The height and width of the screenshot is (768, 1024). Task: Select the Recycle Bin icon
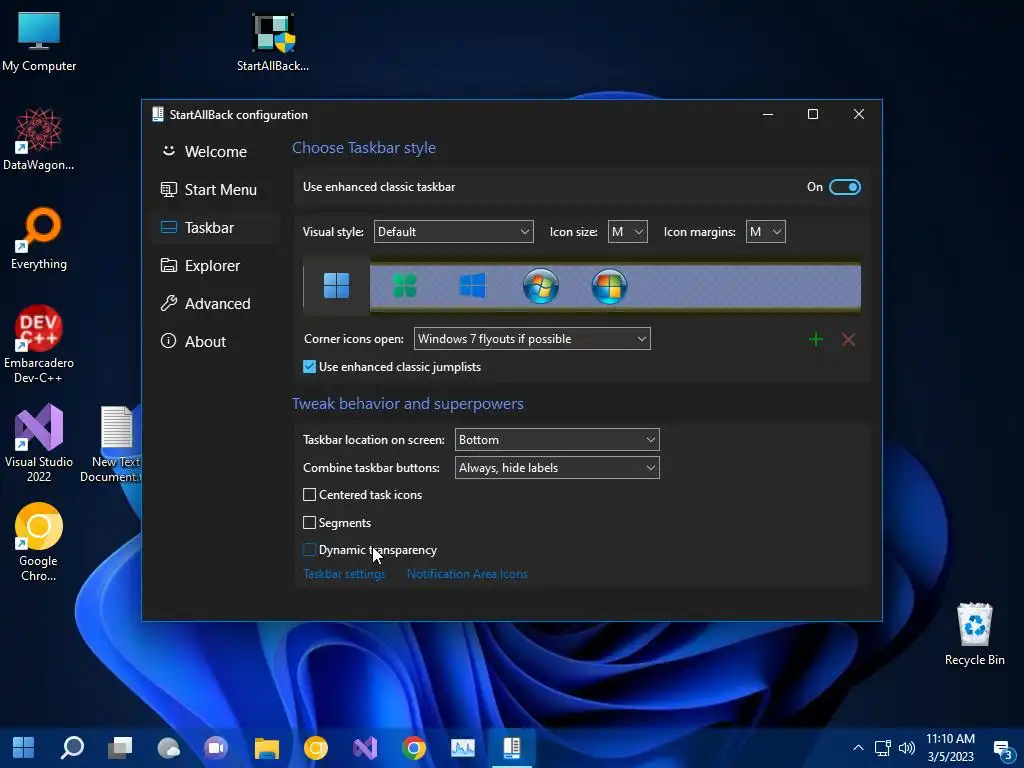[974, 634]
